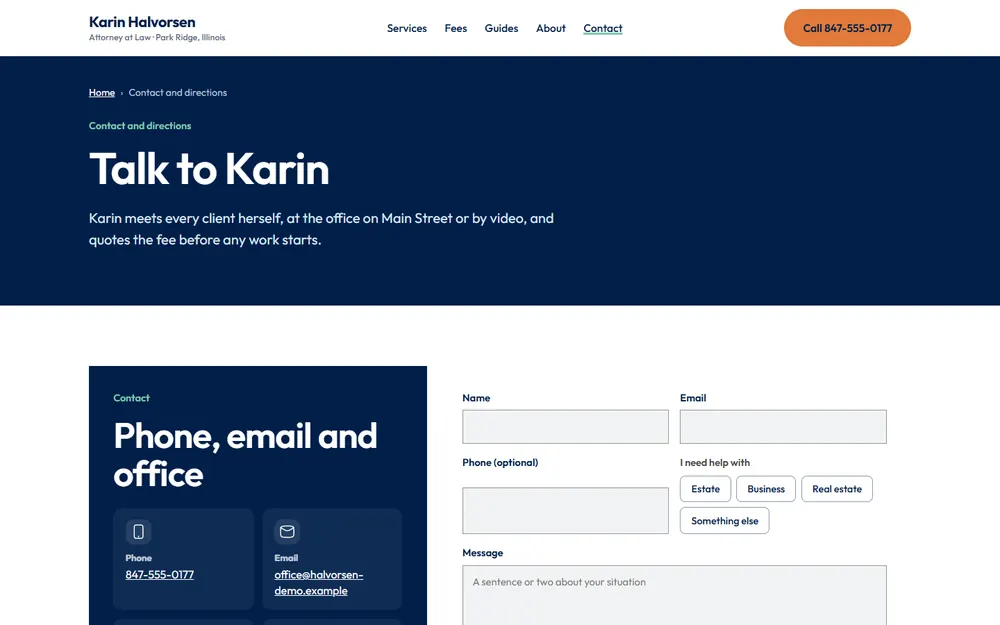Click into the Email input field
The image size is (1000, 625).
[x=783, y=427]
